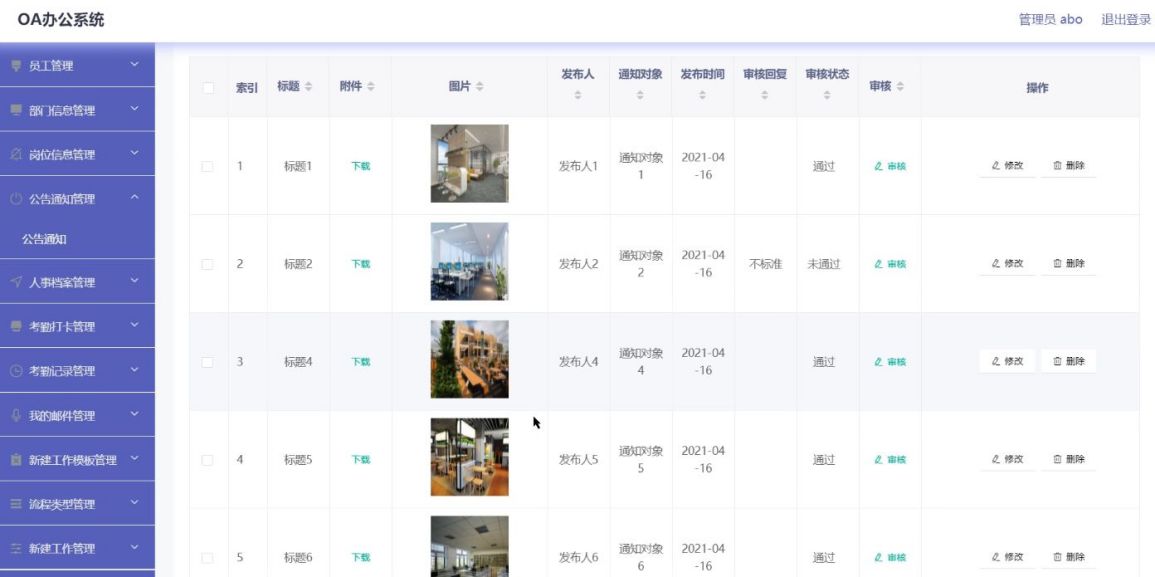The height and width of the screenshot is (577, 1155).
Task: Click the 流程类型管理 list icon
Action: click(16, 504)
